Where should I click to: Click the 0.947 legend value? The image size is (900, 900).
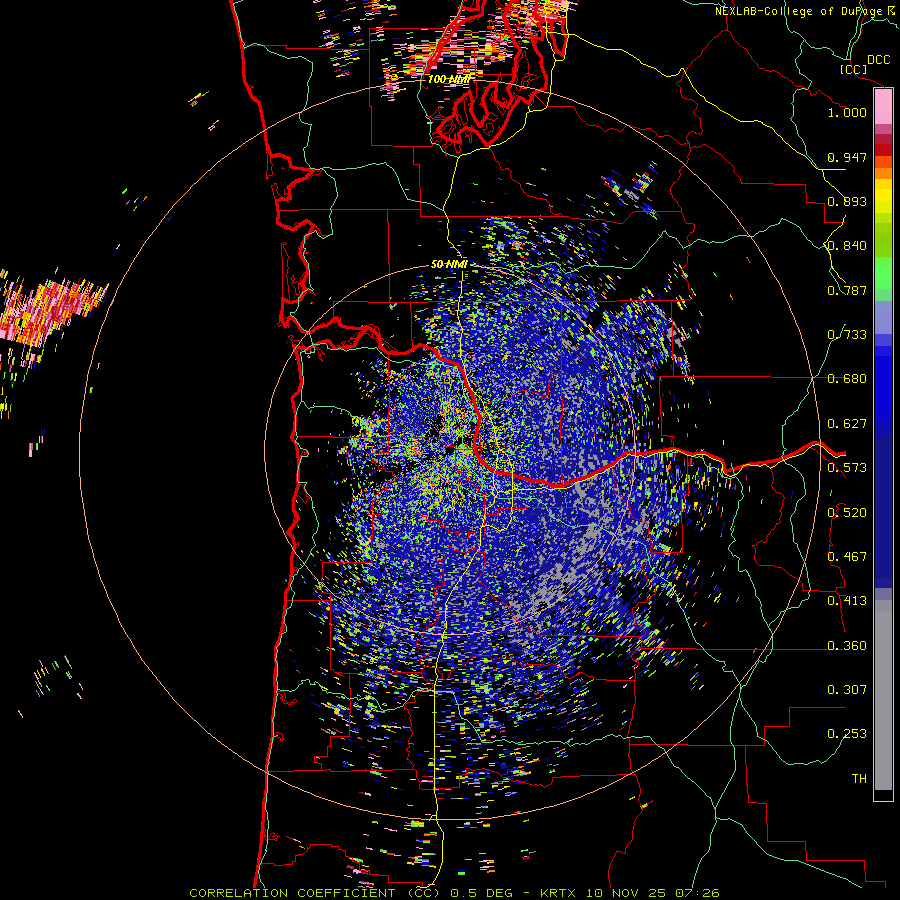coord(847,157)
